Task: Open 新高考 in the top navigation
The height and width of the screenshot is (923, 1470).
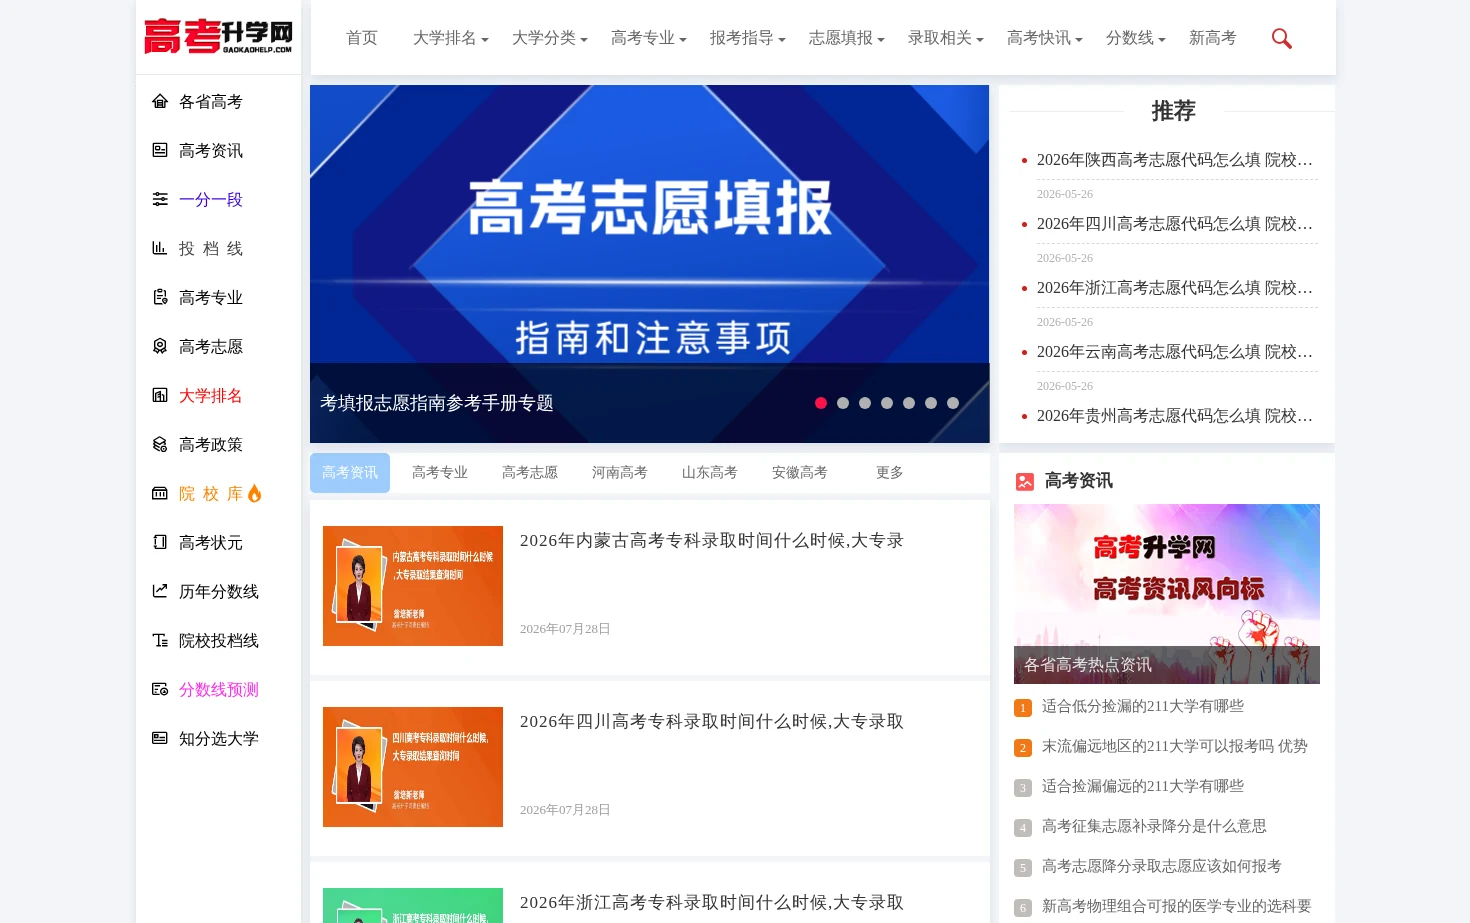Action: (x=1213, y=38)
